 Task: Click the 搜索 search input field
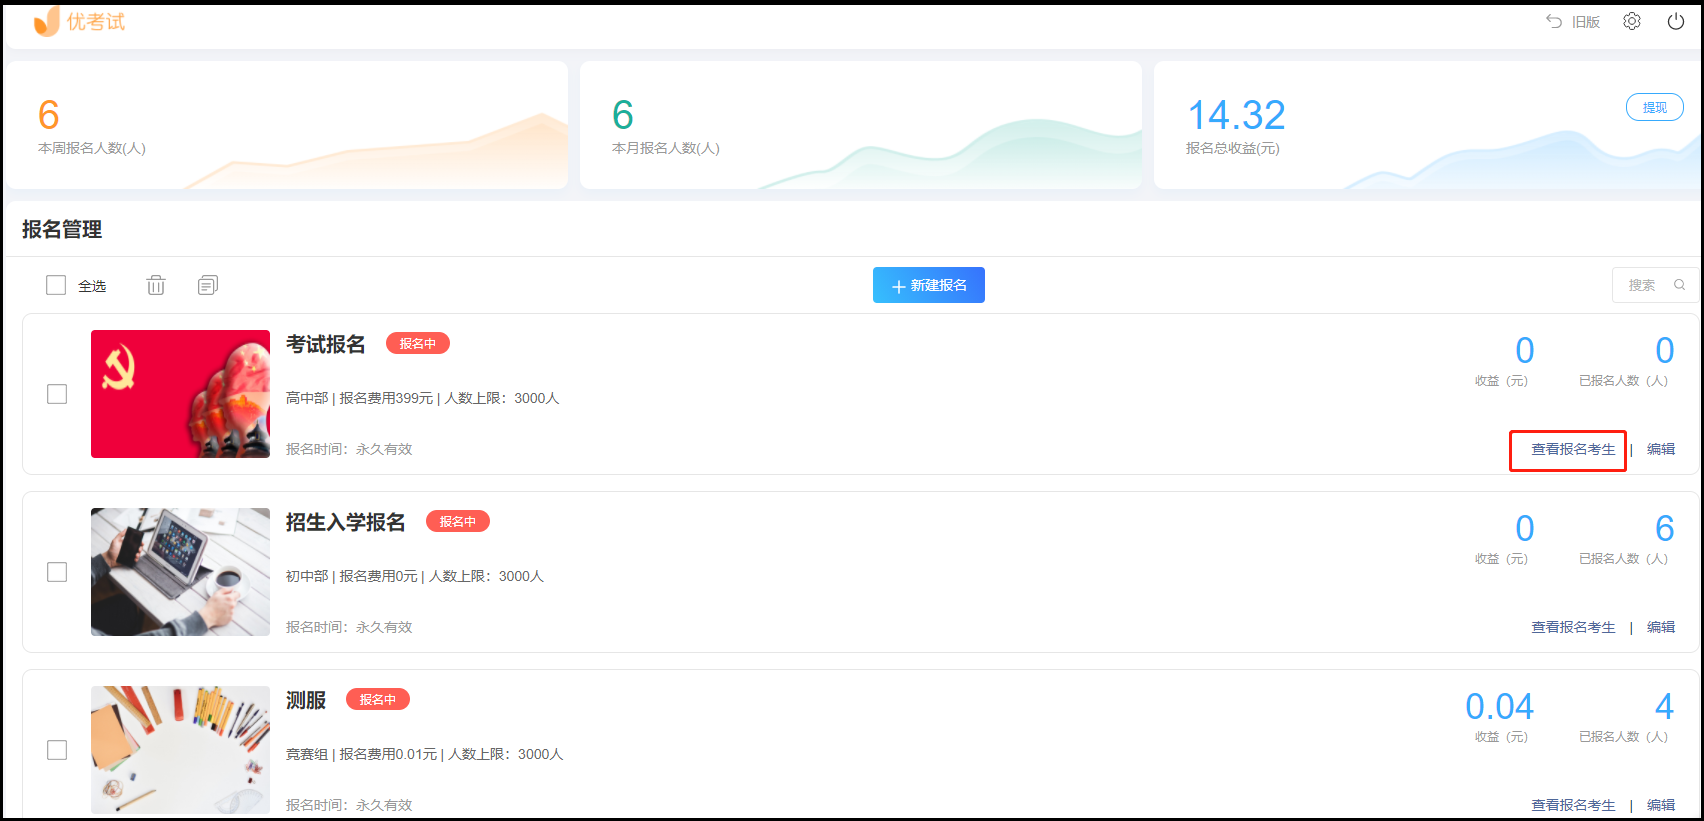click(1653, 285)
